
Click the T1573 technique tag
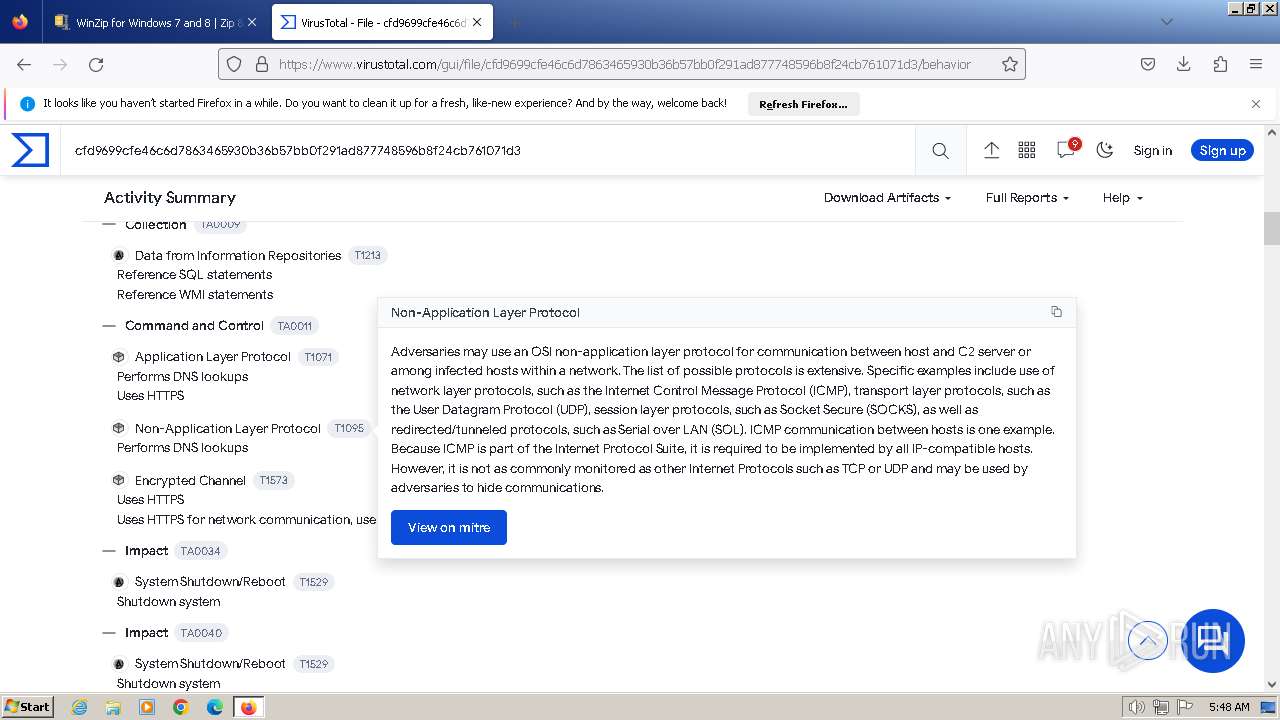[x=273, y=480]
